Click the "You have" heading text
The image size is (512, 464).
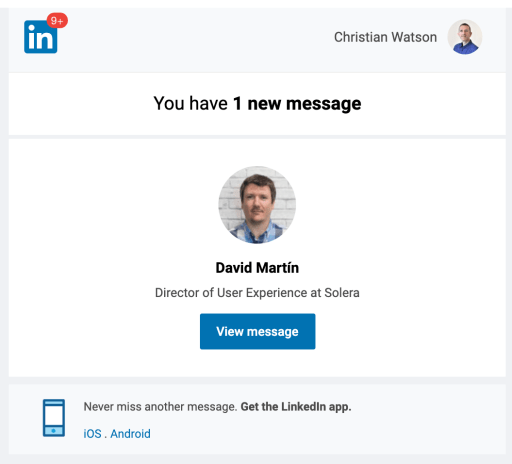[190, 103]
